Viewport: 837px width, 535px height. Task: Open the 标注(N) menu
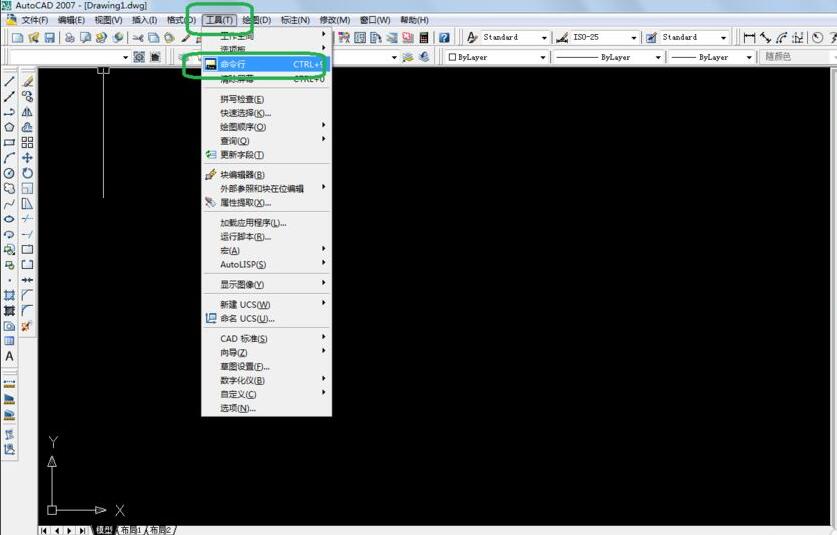pyautogui.click(x=296, y=20)
